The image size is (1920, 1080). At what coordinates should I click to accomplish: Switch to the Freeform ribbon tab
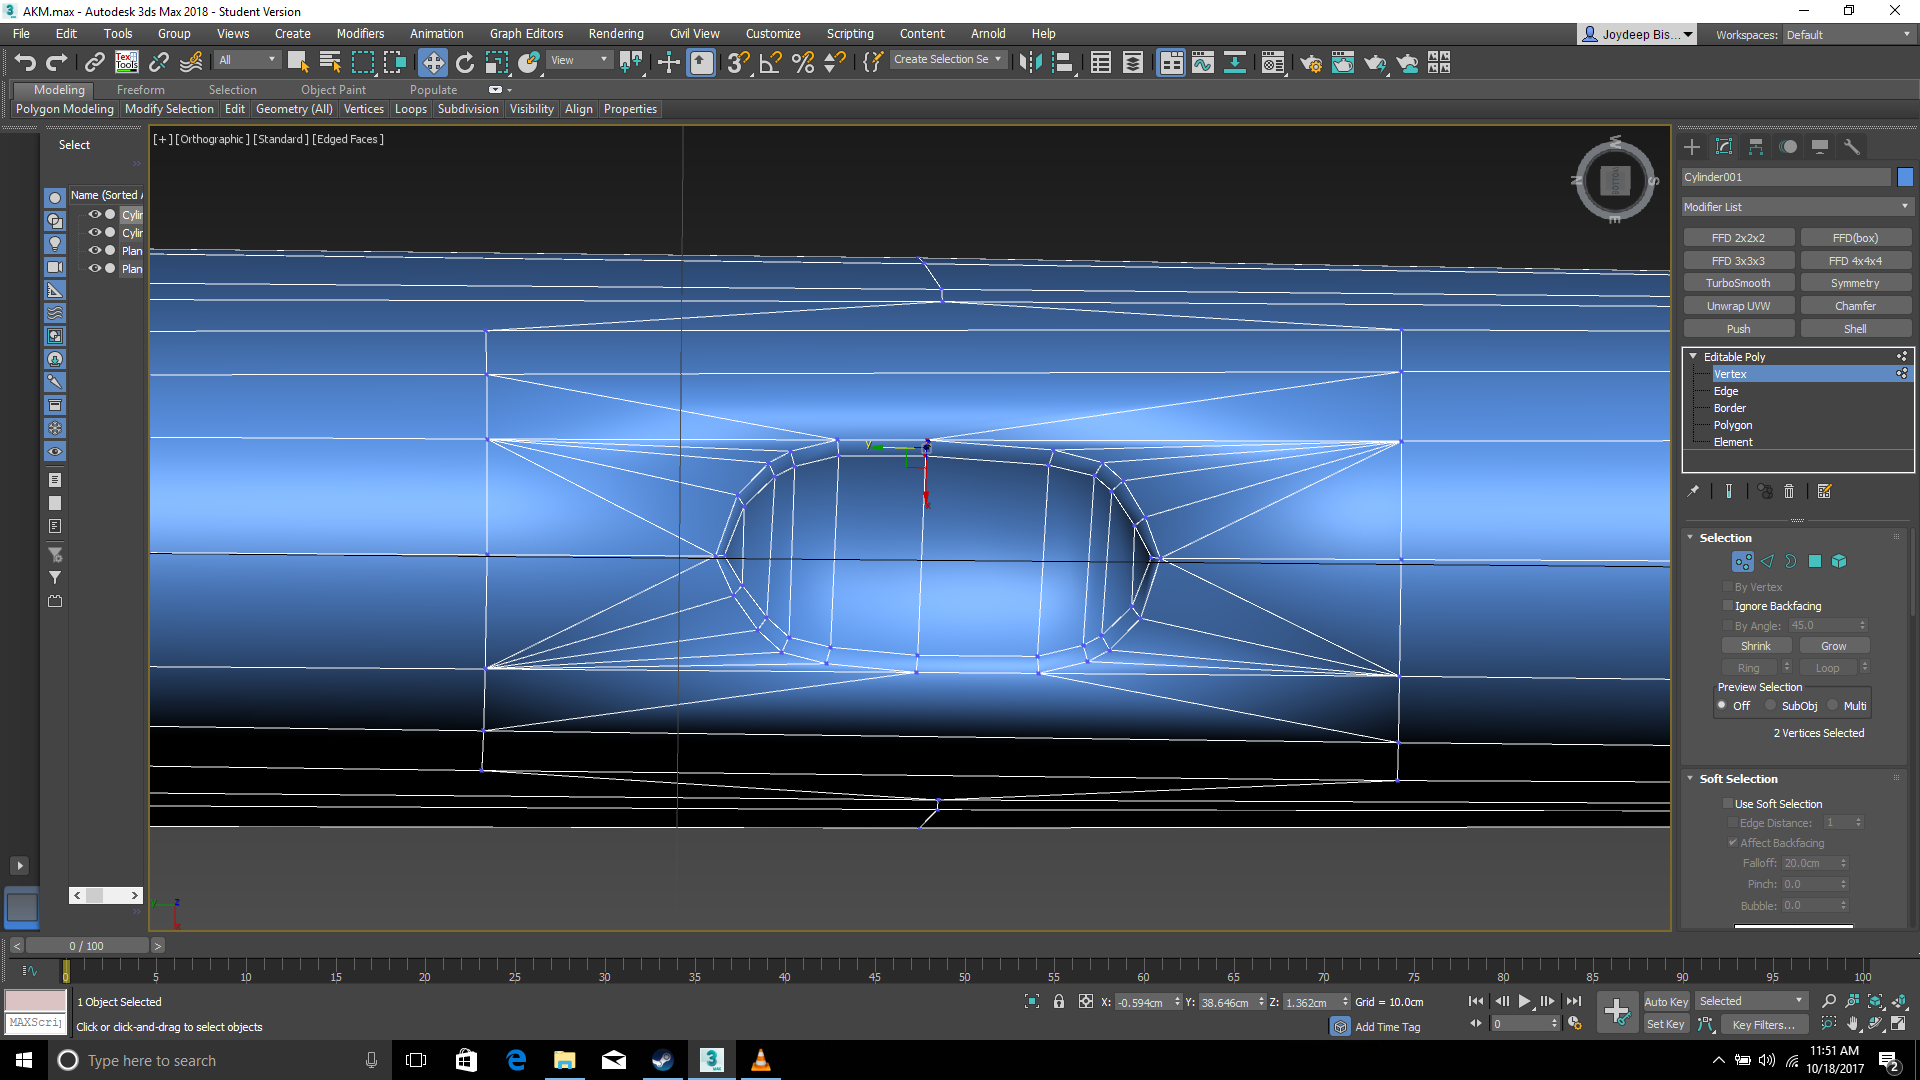click(140, 89)
